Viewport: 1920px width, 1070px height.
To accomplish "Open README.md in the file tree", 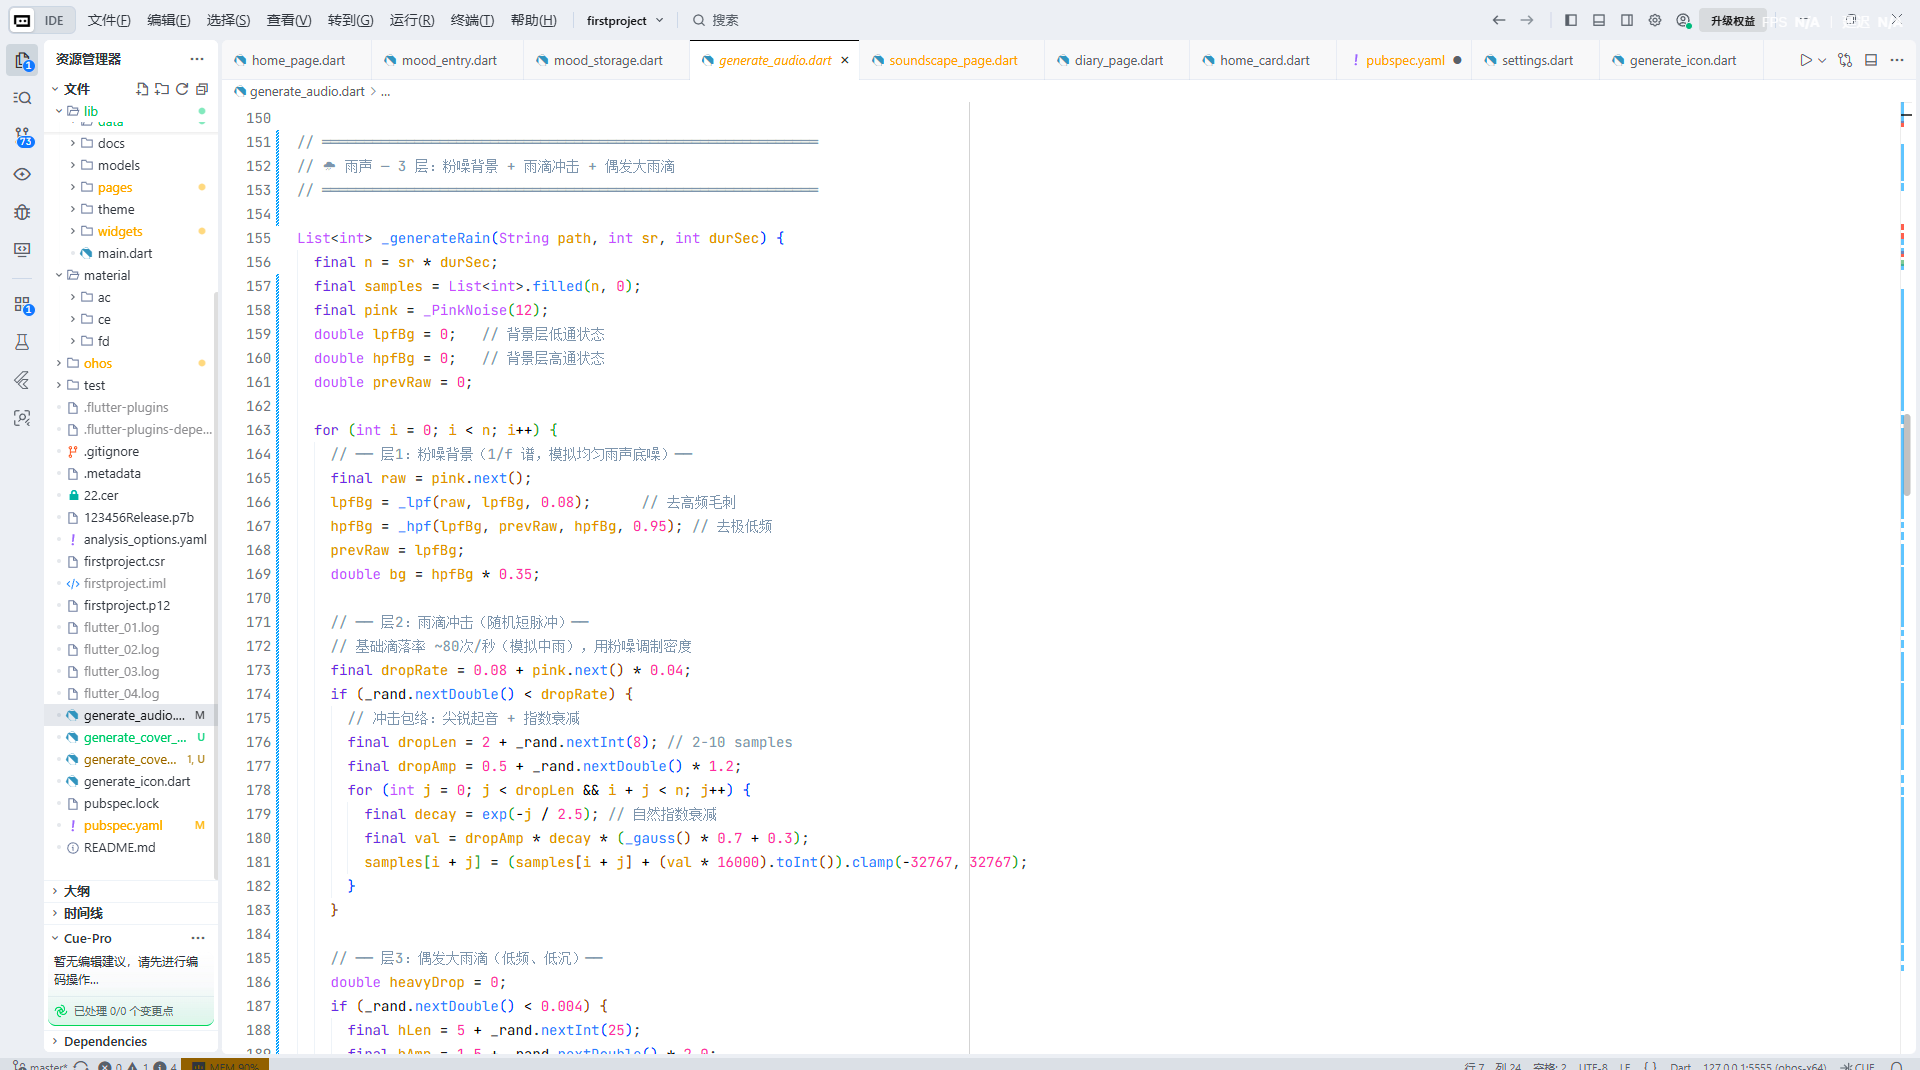I will pos(119,847).
